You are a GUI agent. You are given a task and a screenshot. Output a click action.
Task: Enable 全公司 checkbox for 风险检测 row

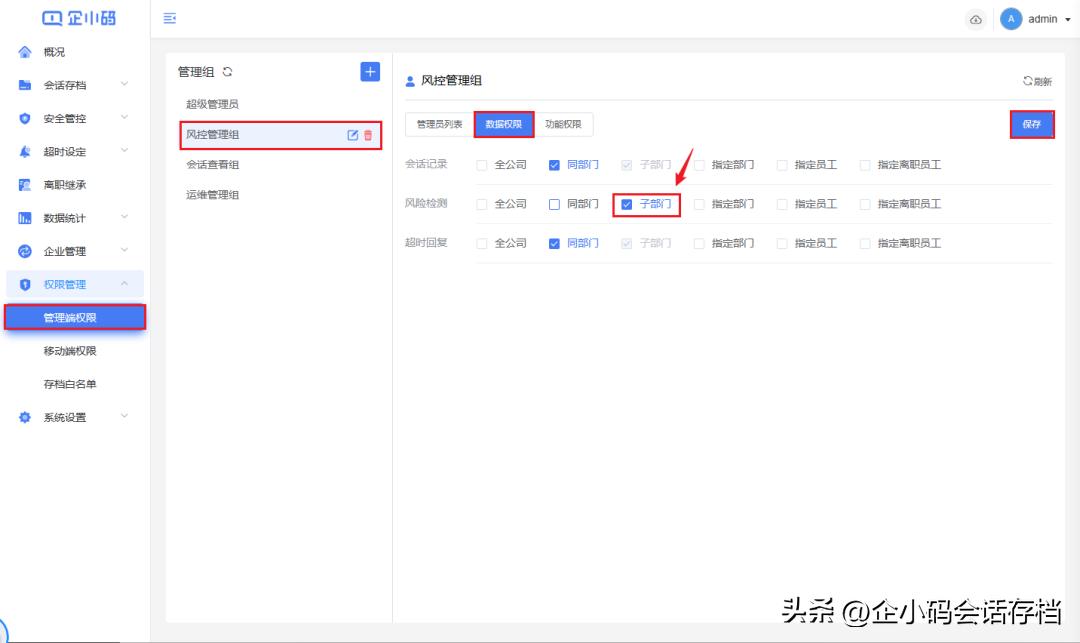[x=481, y=203]
